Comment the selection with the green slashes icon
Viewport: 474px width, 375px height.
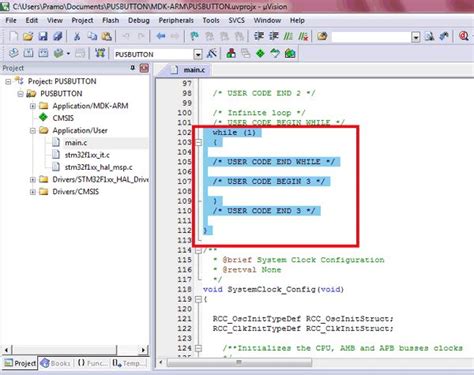coord(288,36)
